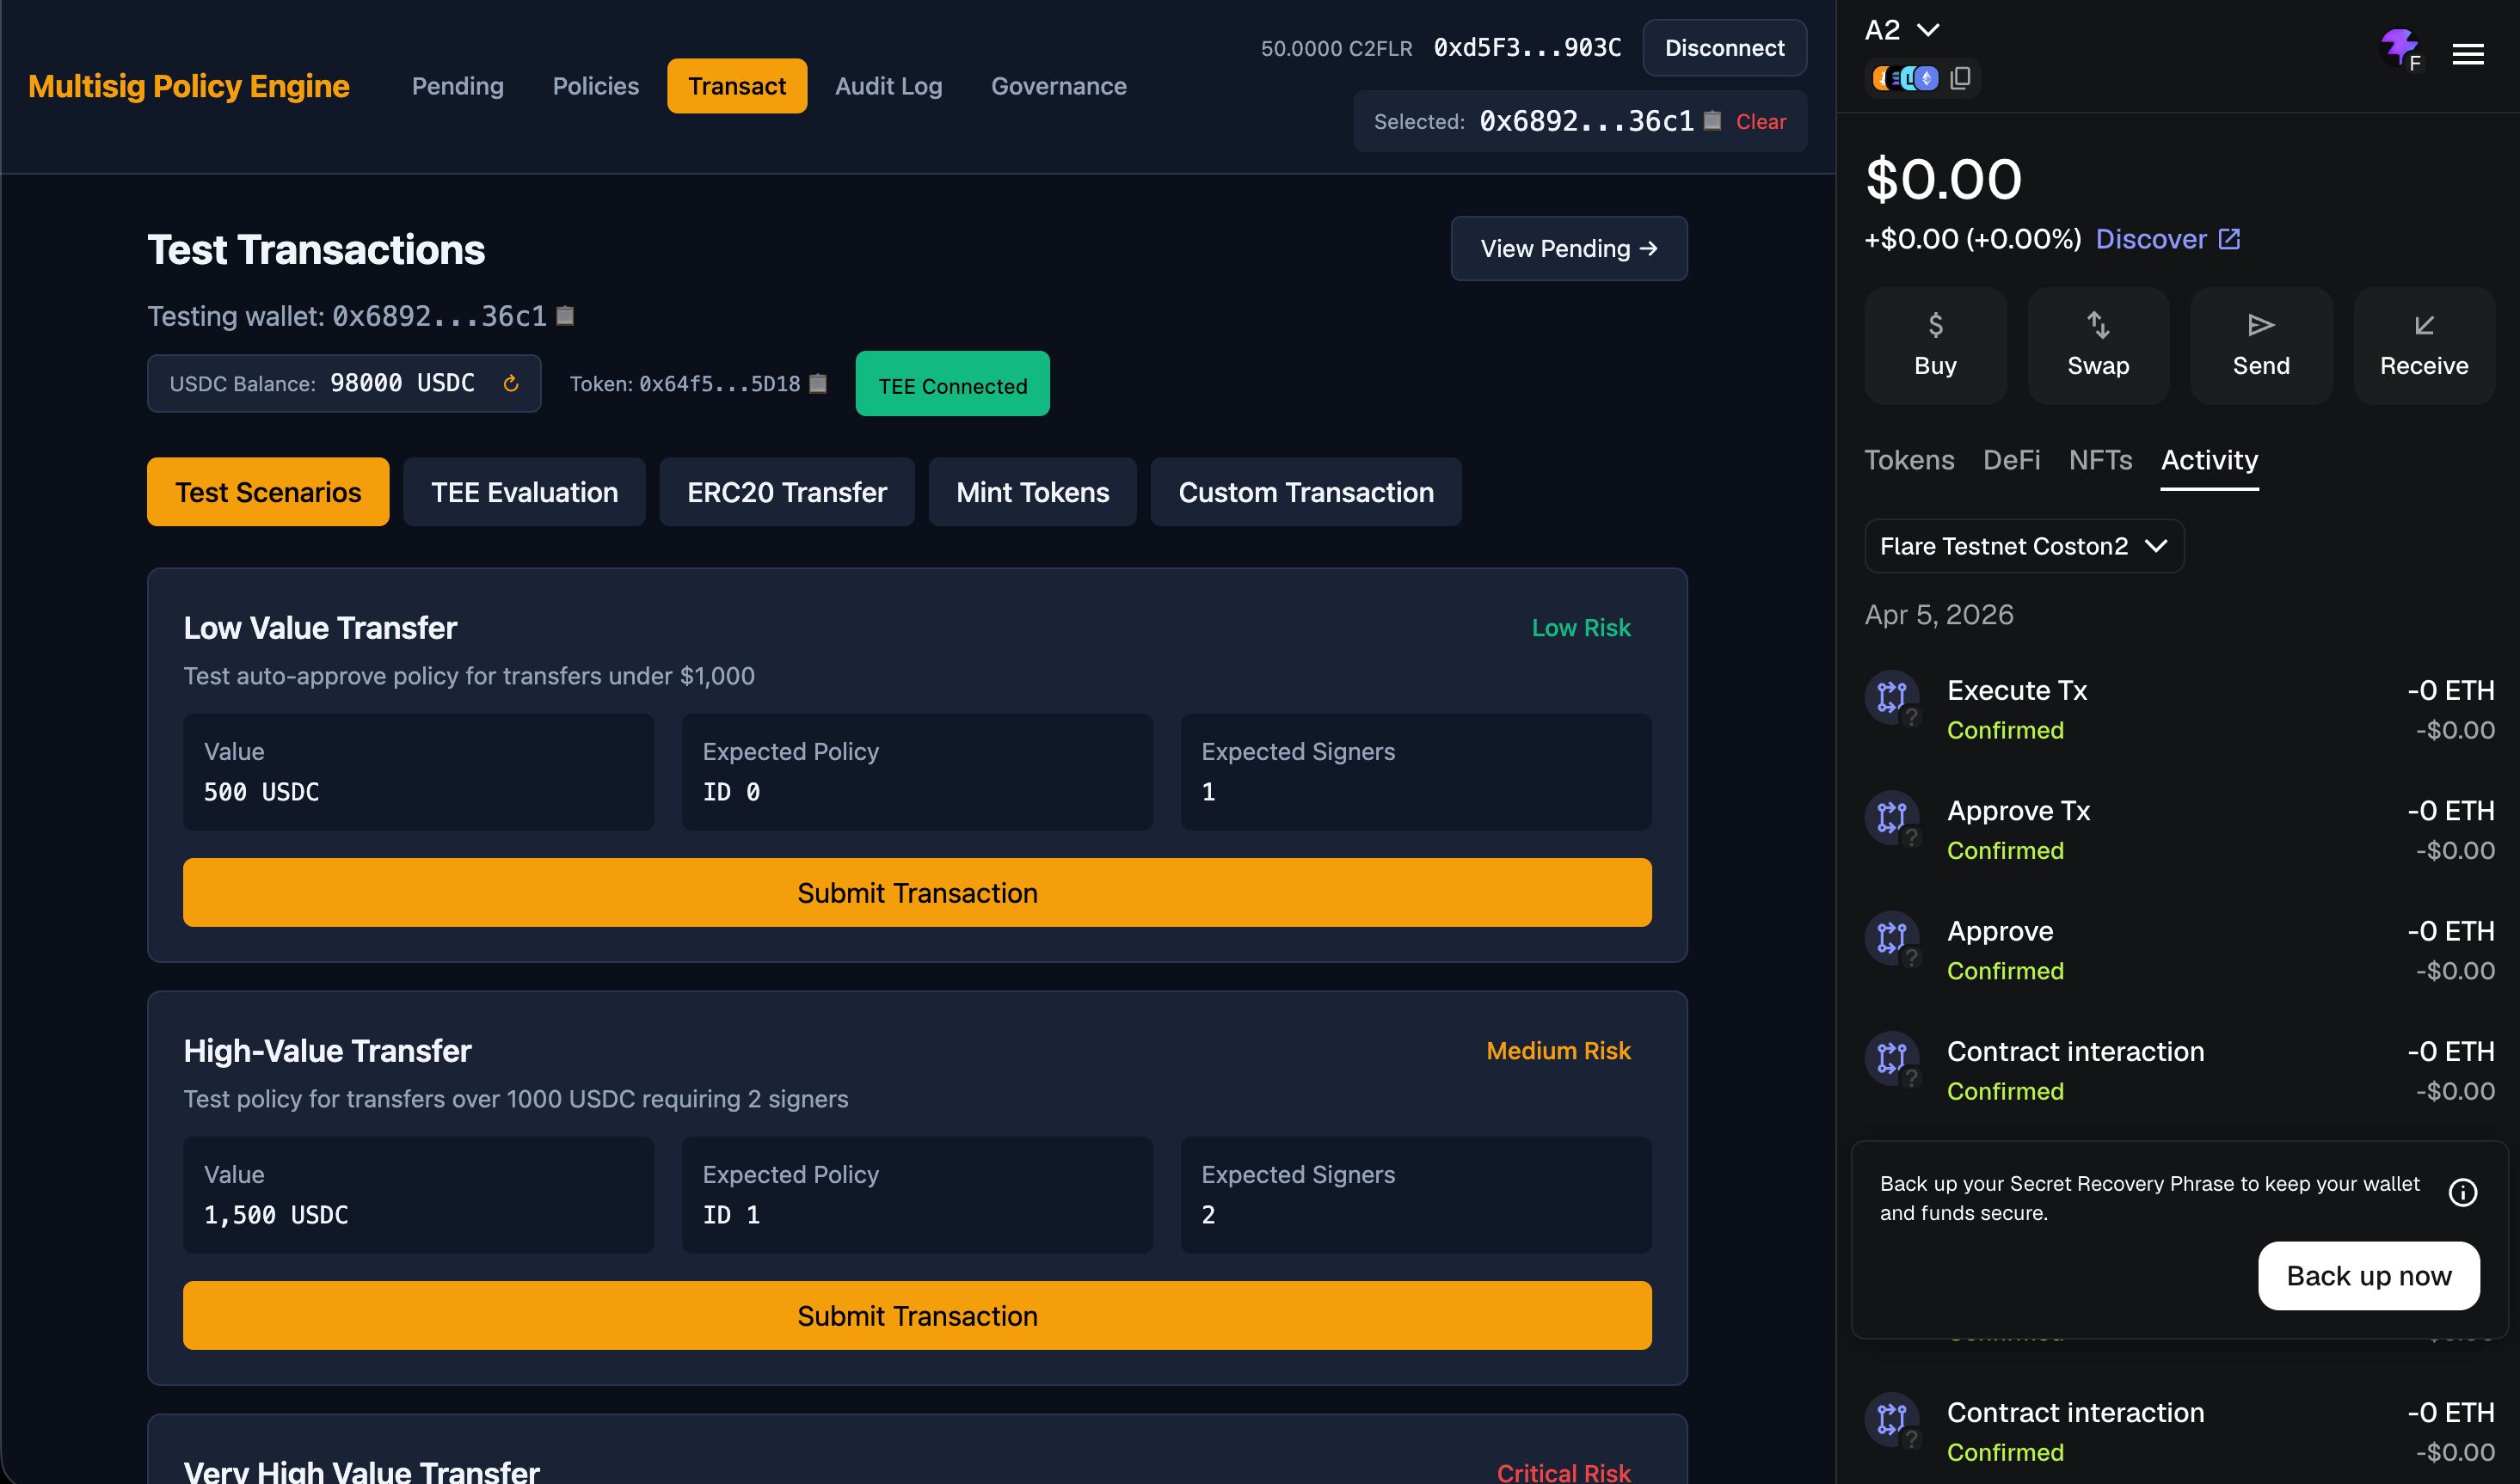Viewport: 2520px width, 1484px height.
Task: Click the info icon on backup reminder
Action: tap(2462, 1192)
